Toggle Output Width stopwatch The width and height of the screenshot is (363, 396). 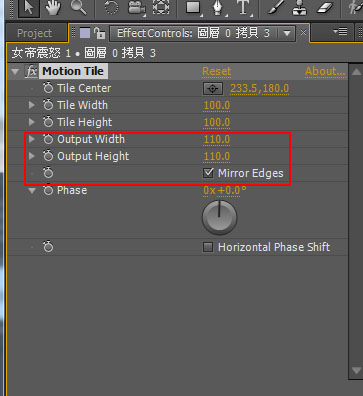click(x=48, y=139)
